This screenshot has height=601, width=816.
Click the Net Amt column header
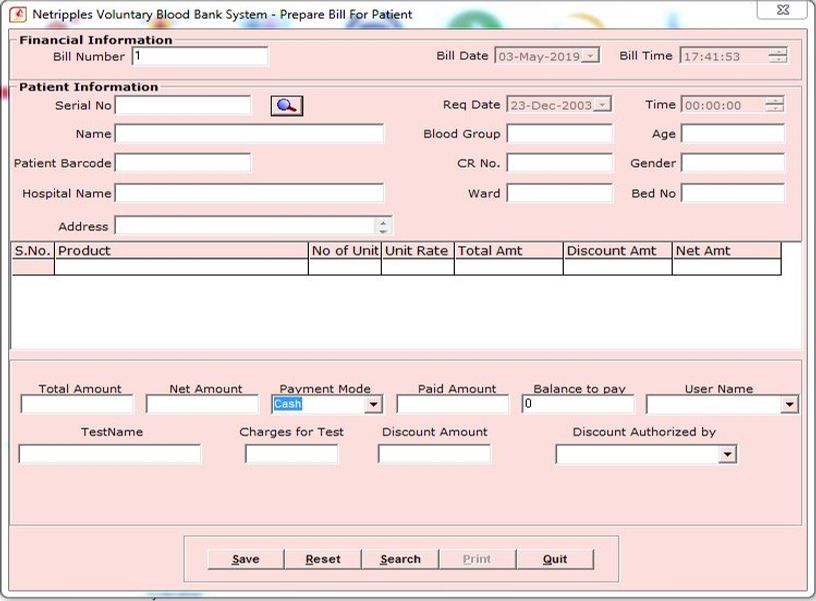click(x=727, y=251)
